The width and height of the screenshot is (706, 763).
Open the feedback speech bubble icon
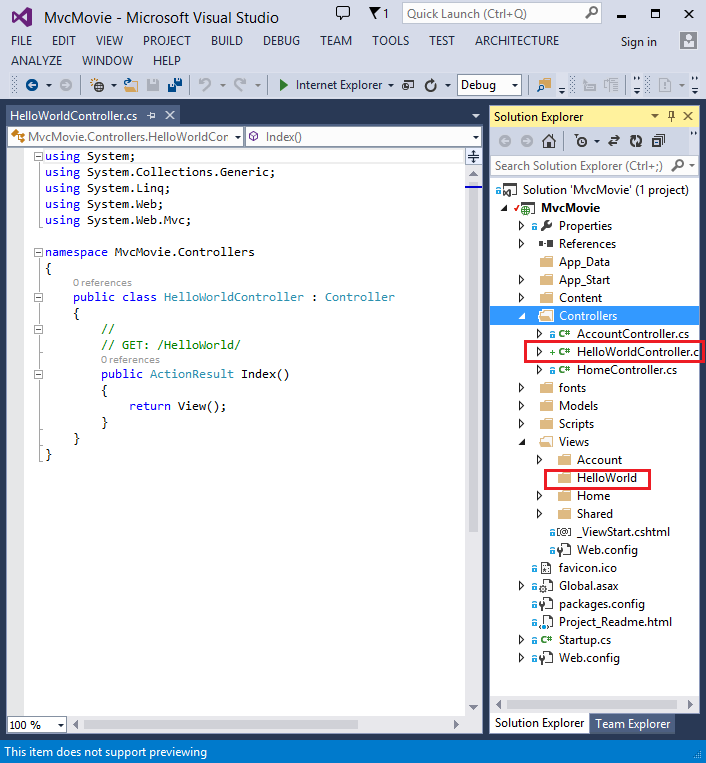pos(343,13)
